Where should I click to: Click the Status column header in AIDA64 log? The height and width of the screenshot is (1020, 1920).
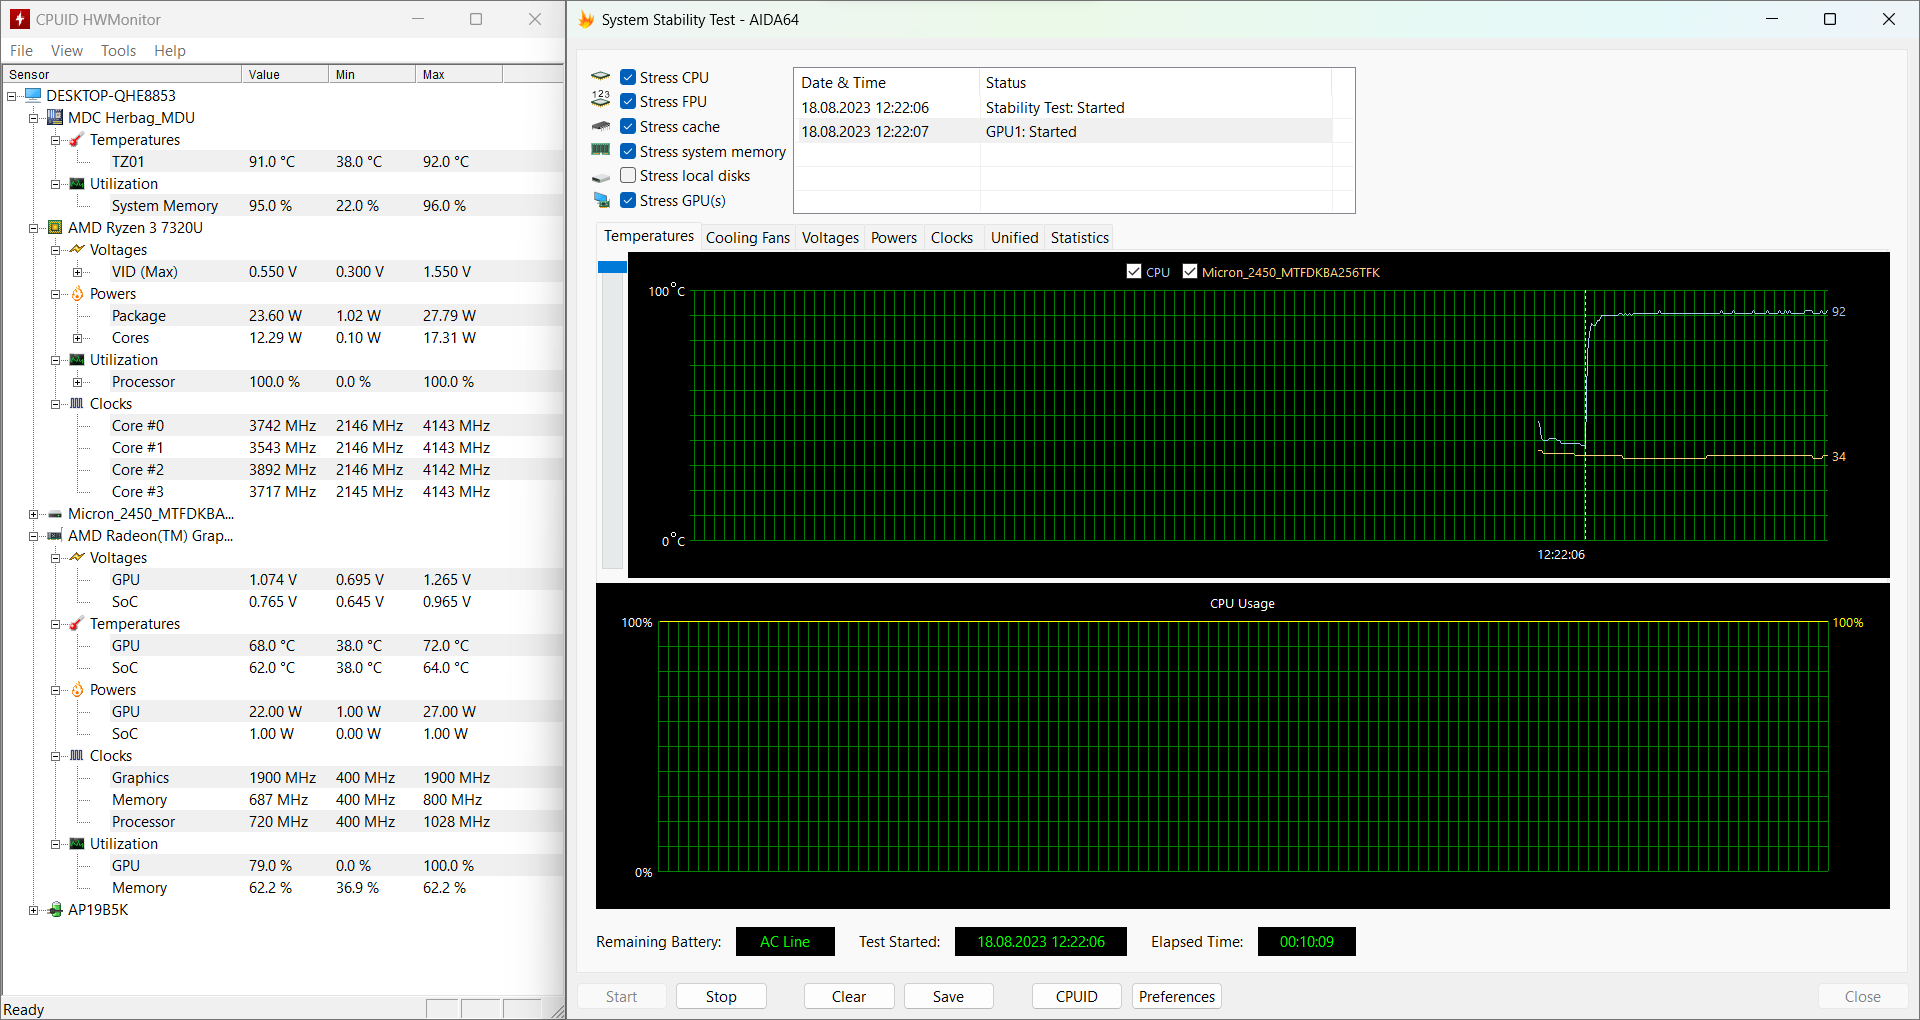(1155, 83)
